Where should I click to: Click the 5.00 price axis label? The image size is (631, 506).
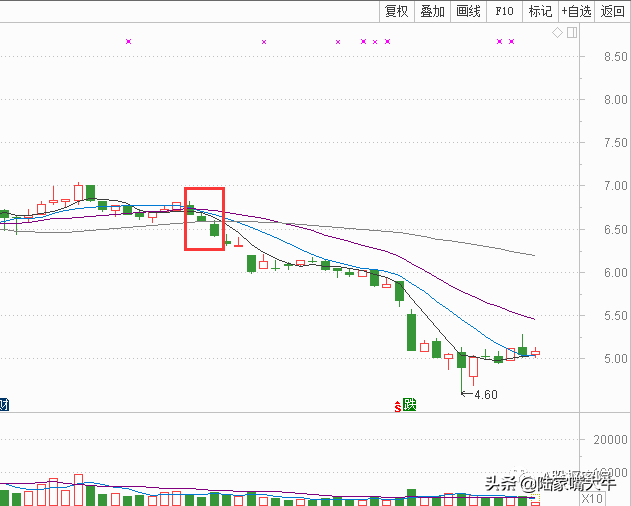coord(616,359)
